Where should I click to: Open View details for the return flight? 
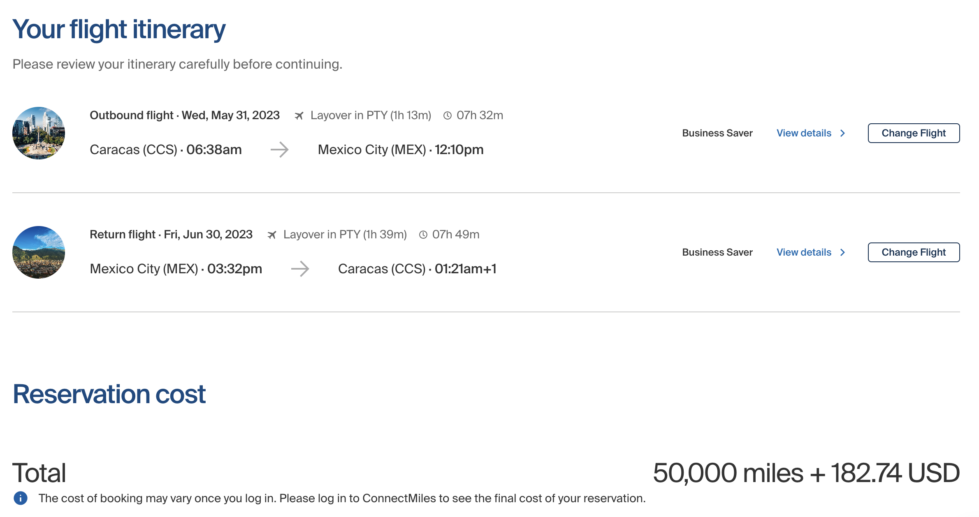tap(803, 252)
